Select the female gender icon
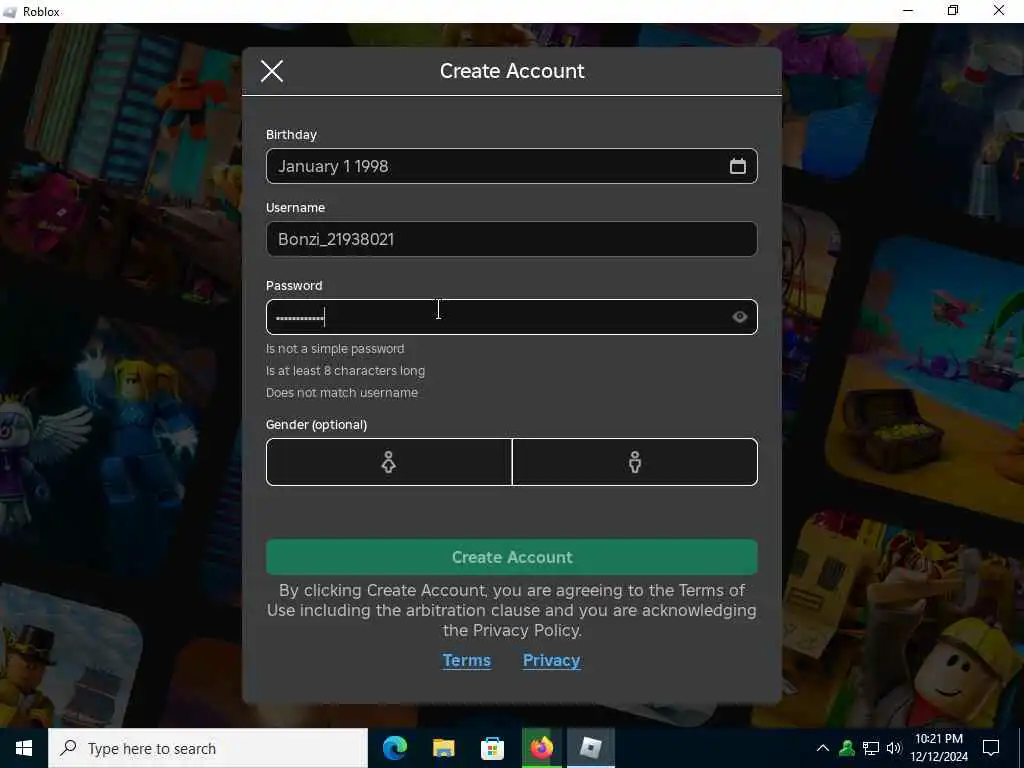This screenshot has width=1024, height=768. pyautogui.click(x=389, y=462)
